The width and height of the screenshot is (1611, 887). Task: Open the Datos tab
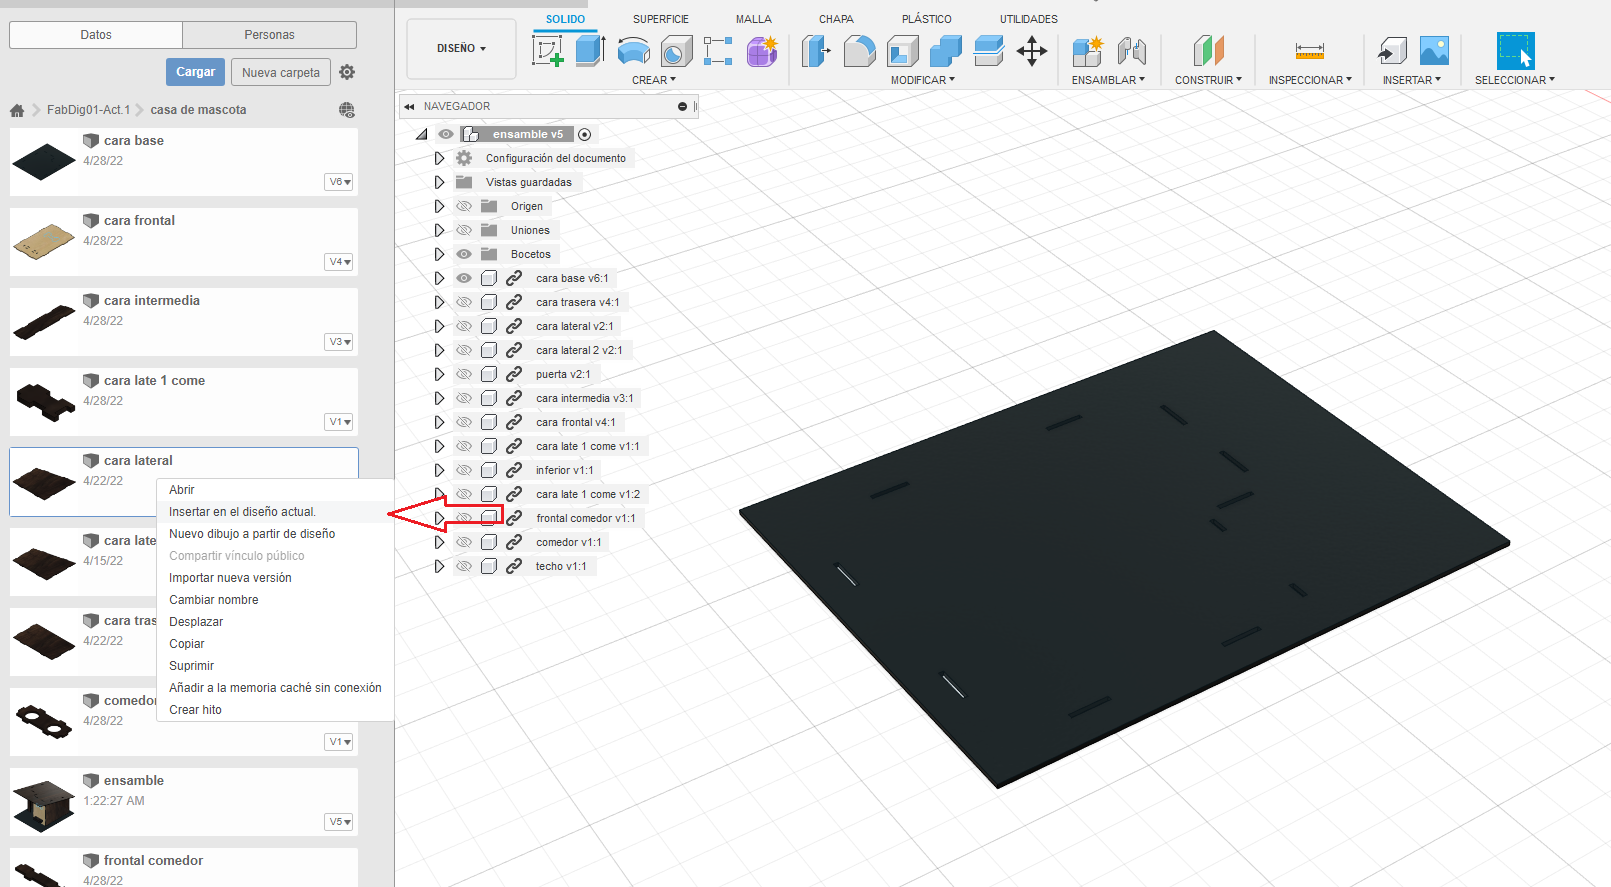click(96, 35)
